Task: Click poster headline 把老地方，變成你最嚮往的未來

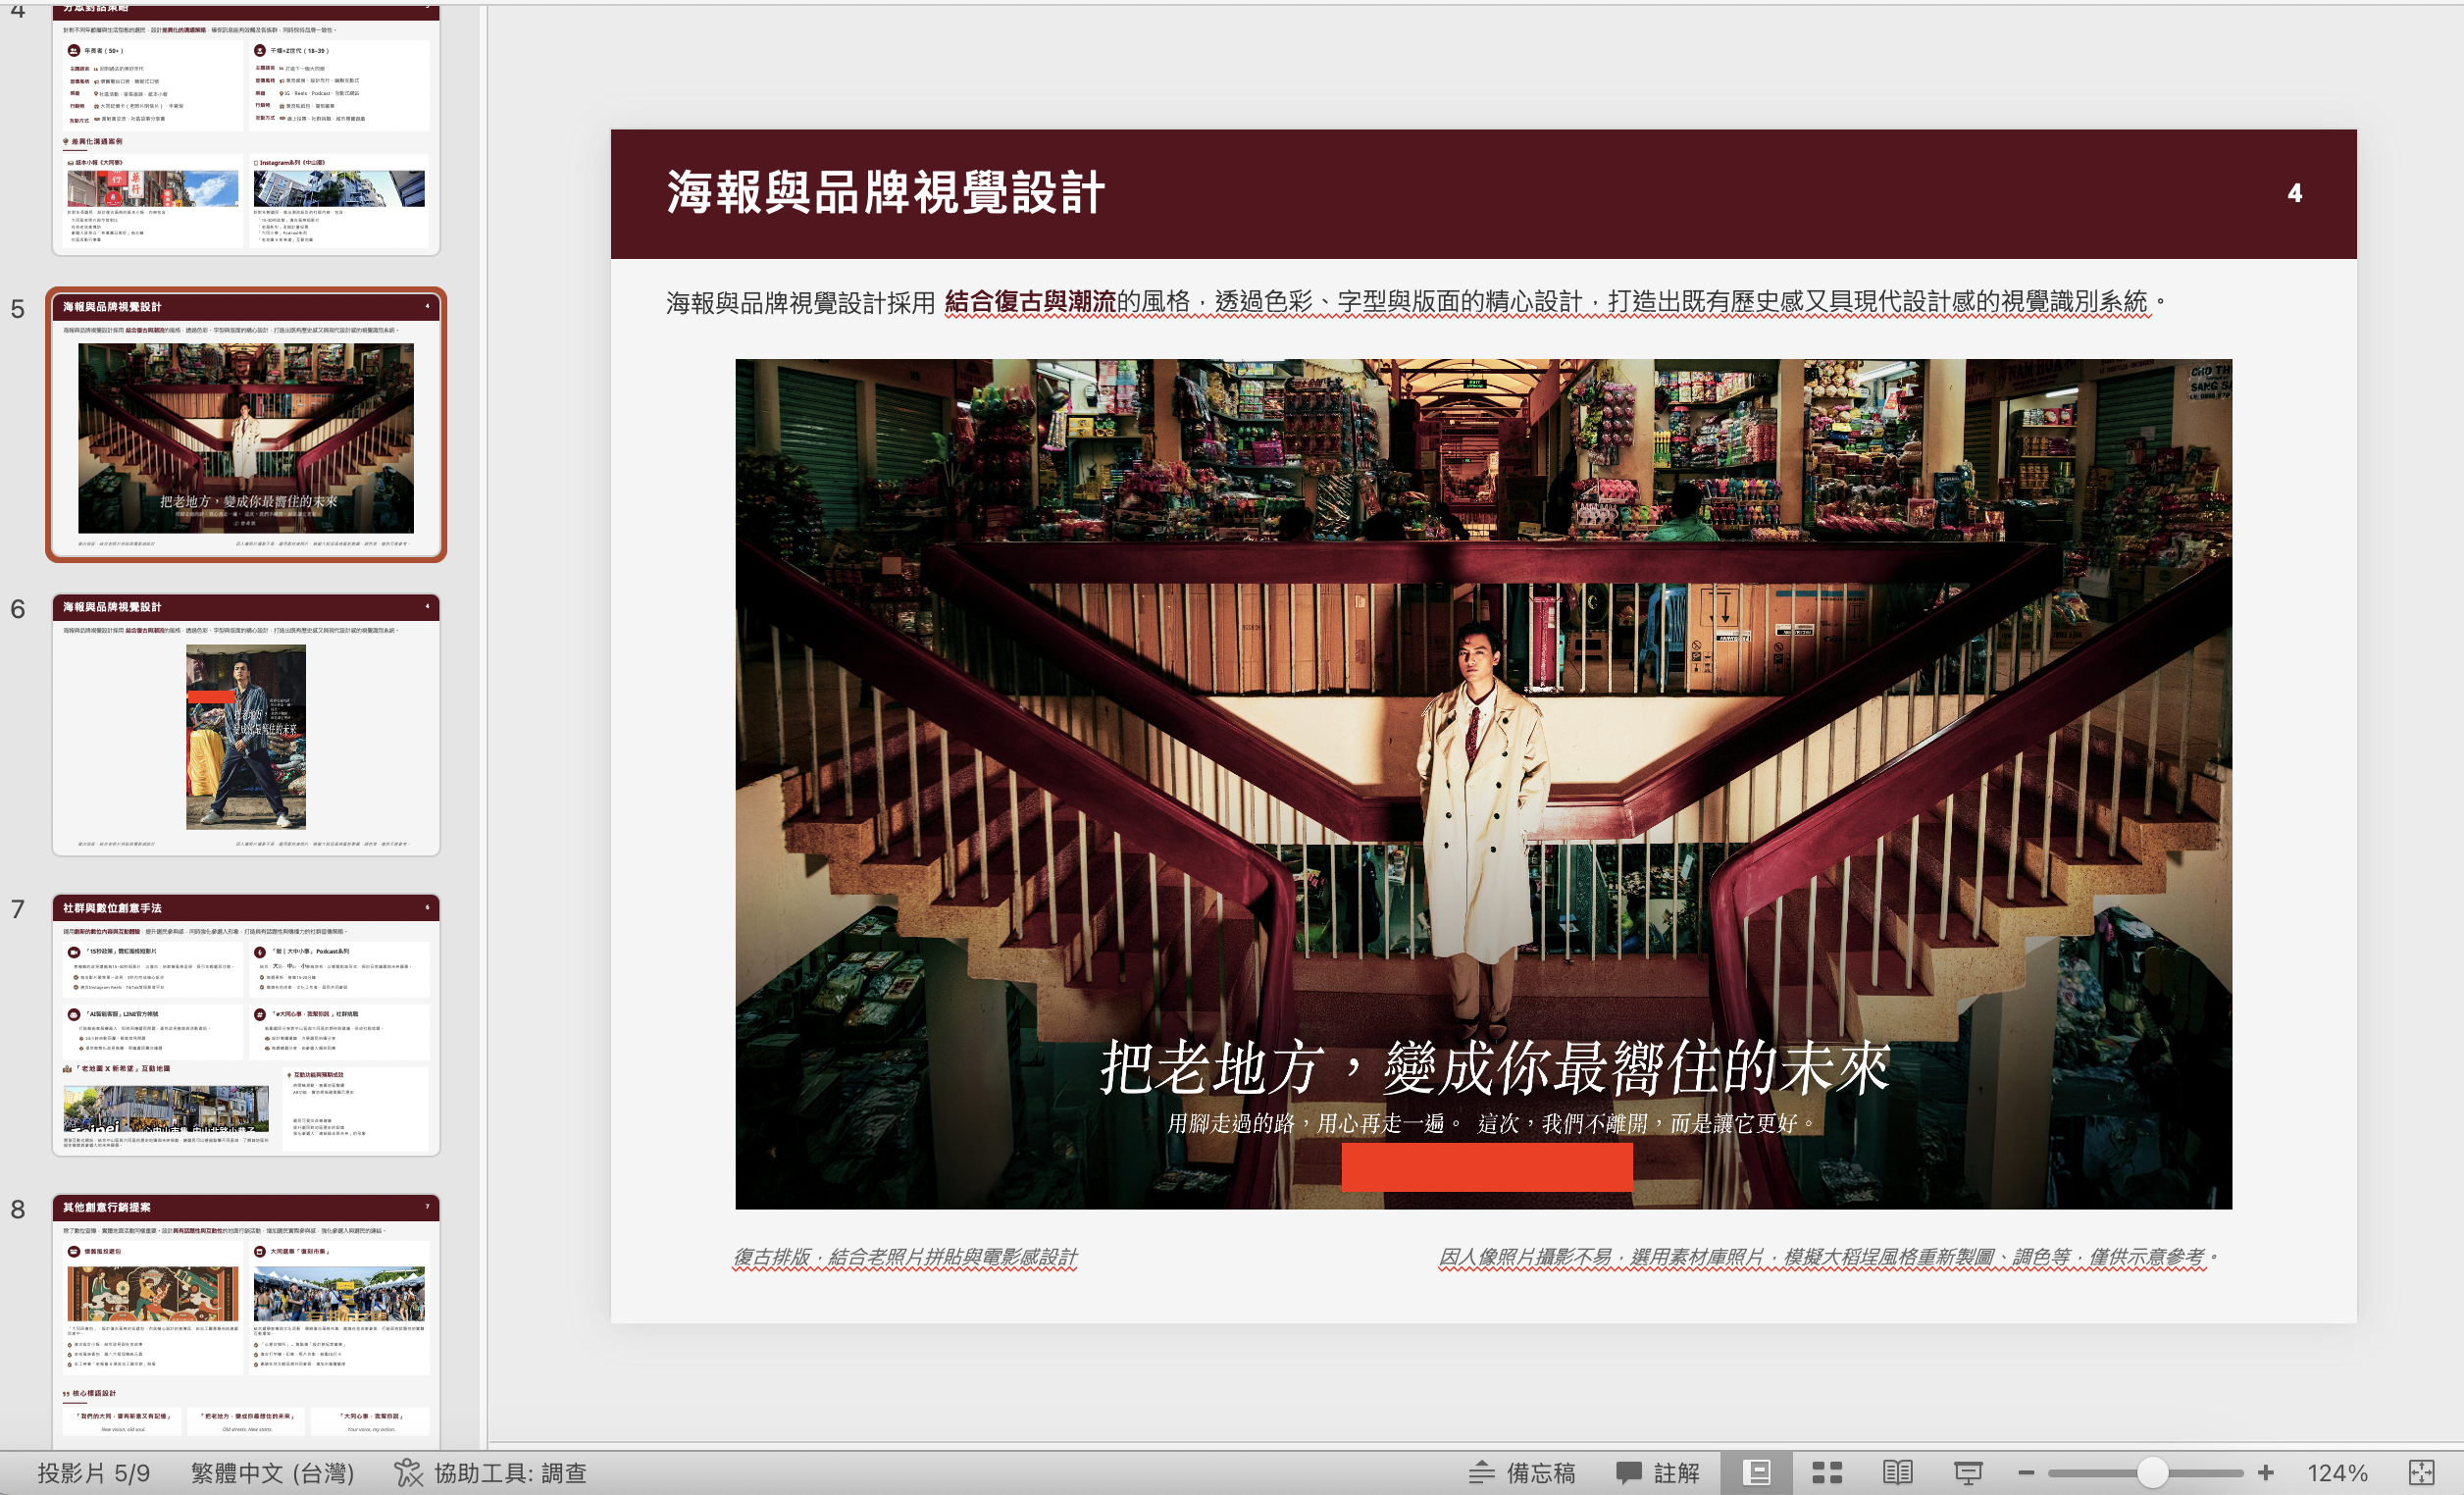Action: coord(1495,1067)
